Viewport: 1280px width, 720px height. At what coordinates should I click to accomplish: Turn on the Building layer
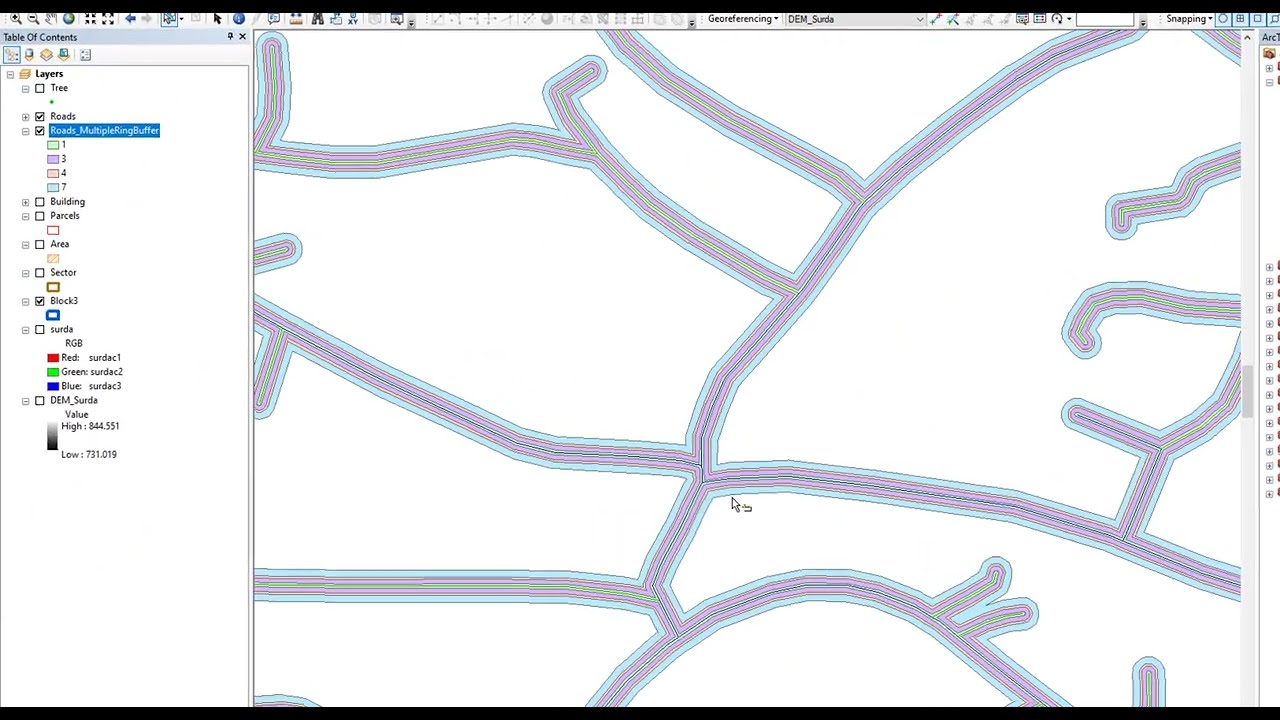click(40, 202)
